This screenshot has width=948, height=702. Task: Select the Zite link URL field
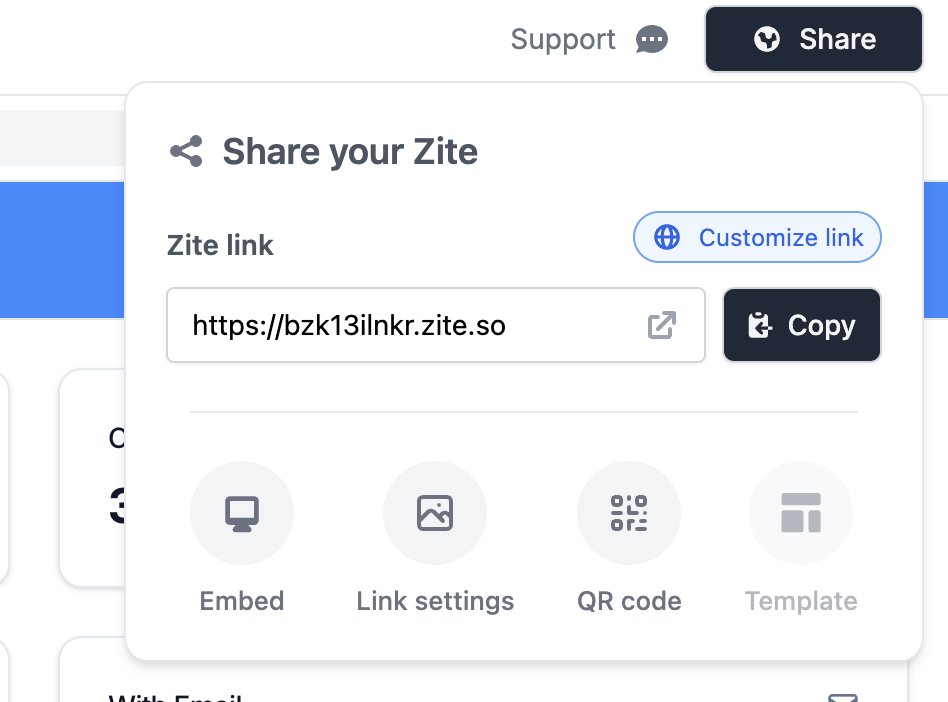pyautogui.click(x=436, y=325)
